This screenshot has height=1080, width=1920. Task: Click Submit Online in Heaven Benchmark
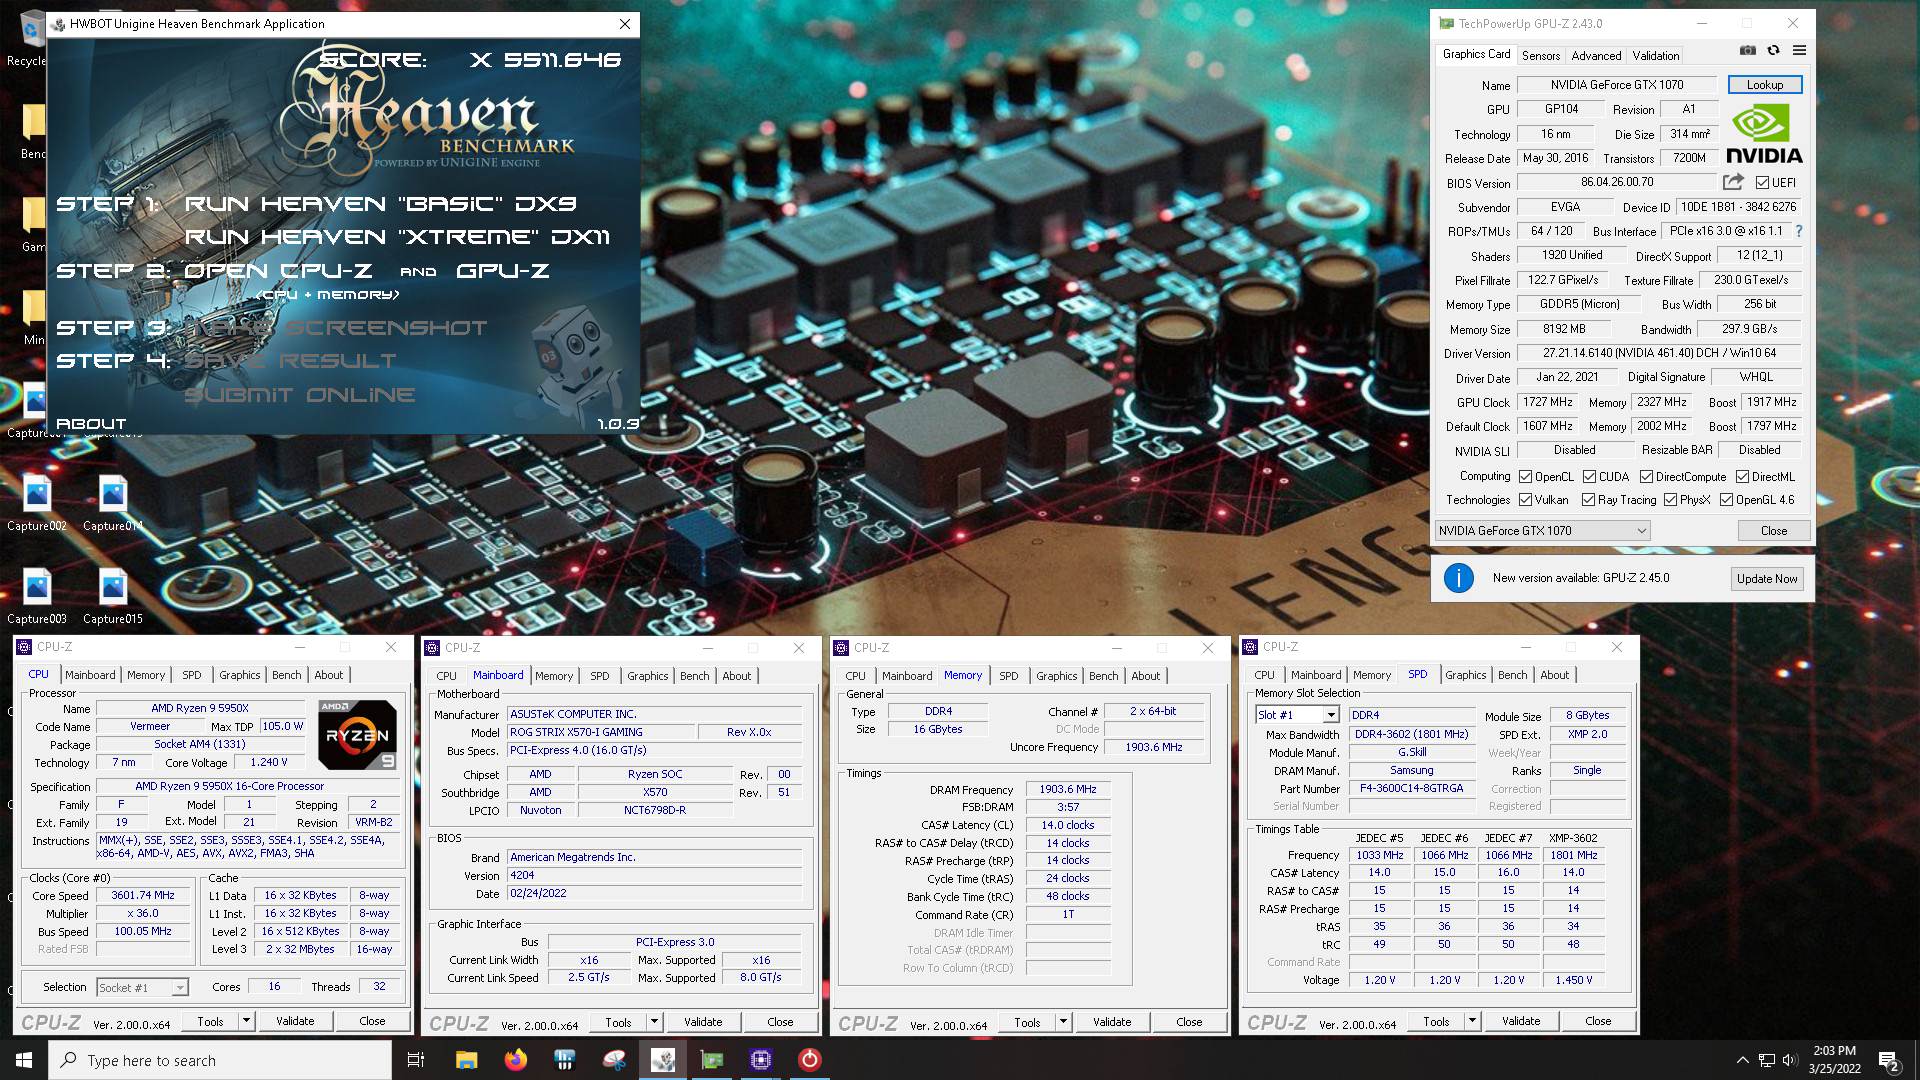(x=299, y=395)
